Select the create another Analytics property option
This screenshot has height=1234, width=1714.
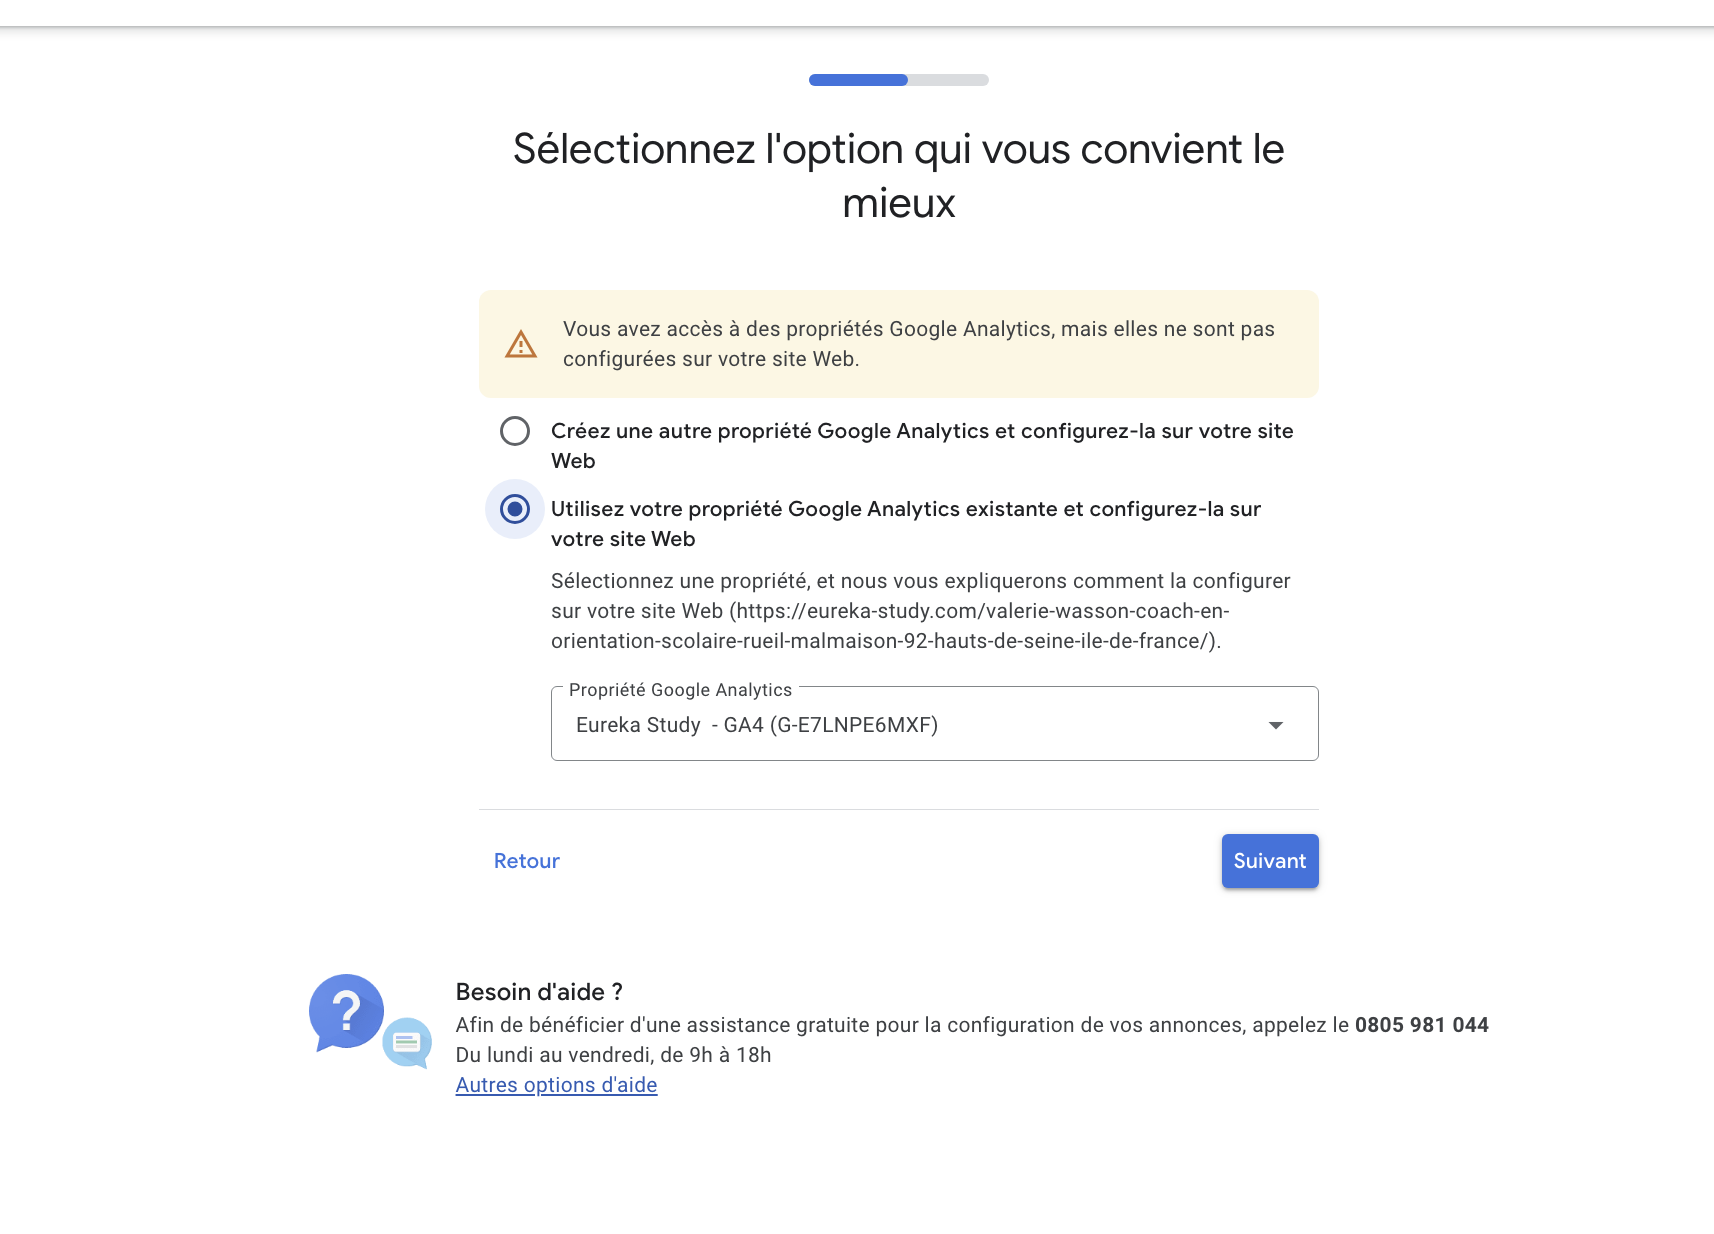(515, 431)
